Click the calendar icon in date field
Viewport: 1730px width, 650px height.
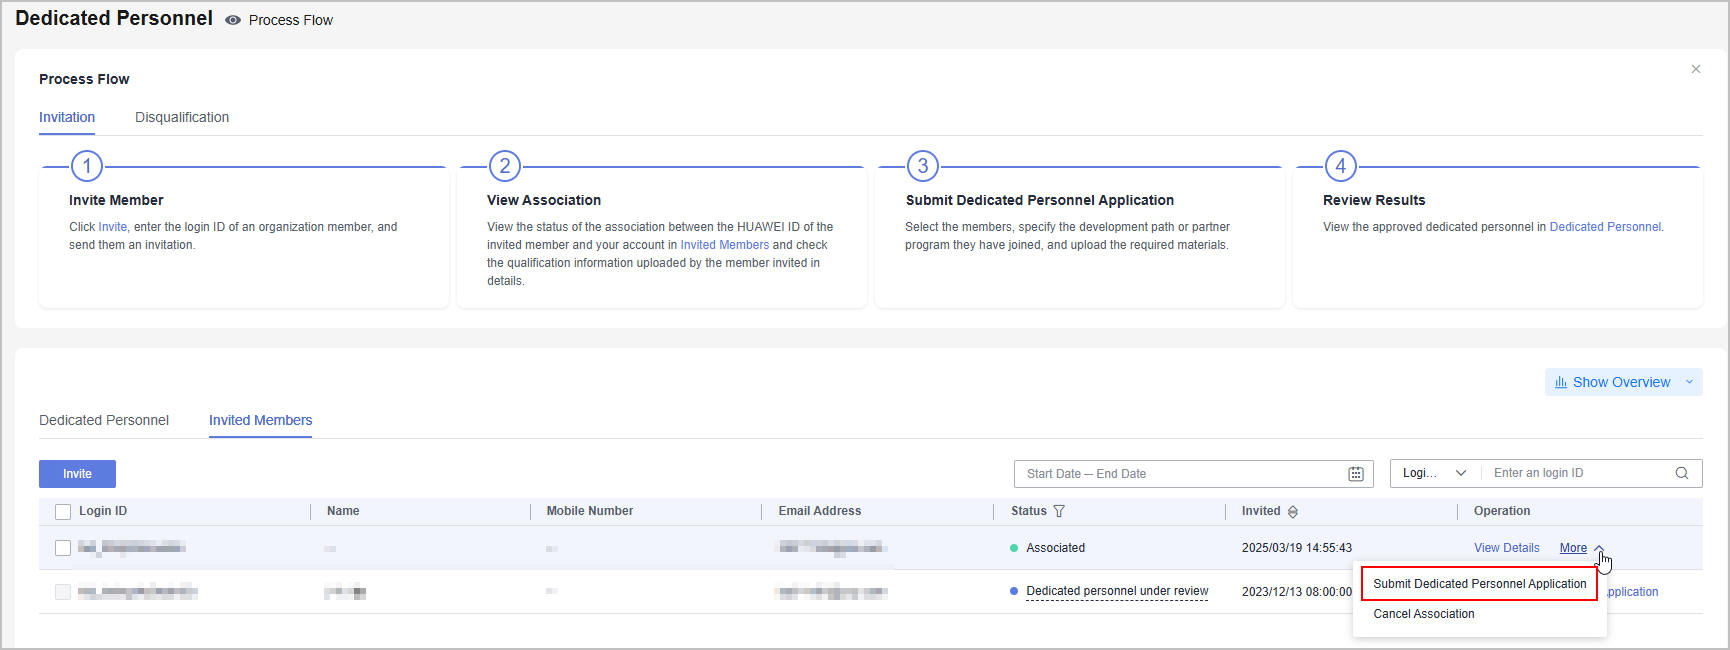click(x=1356, y=474)
